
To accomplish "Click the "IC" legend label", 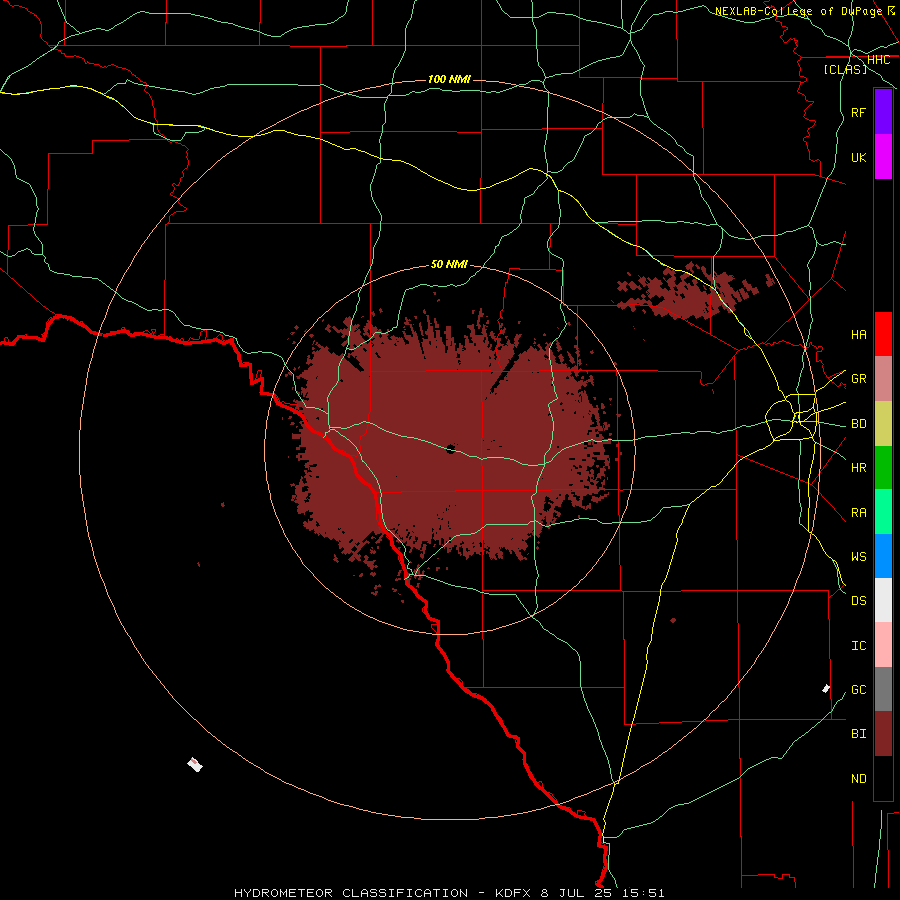I will pos(858,646).
